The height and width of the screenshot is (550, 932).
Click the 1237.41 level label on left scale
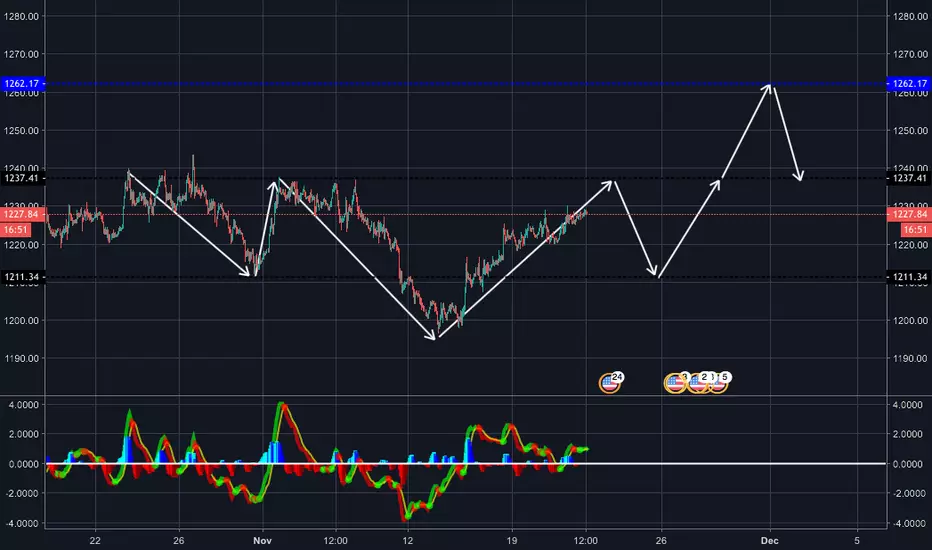pyautogui.click(x=23, y=178)
